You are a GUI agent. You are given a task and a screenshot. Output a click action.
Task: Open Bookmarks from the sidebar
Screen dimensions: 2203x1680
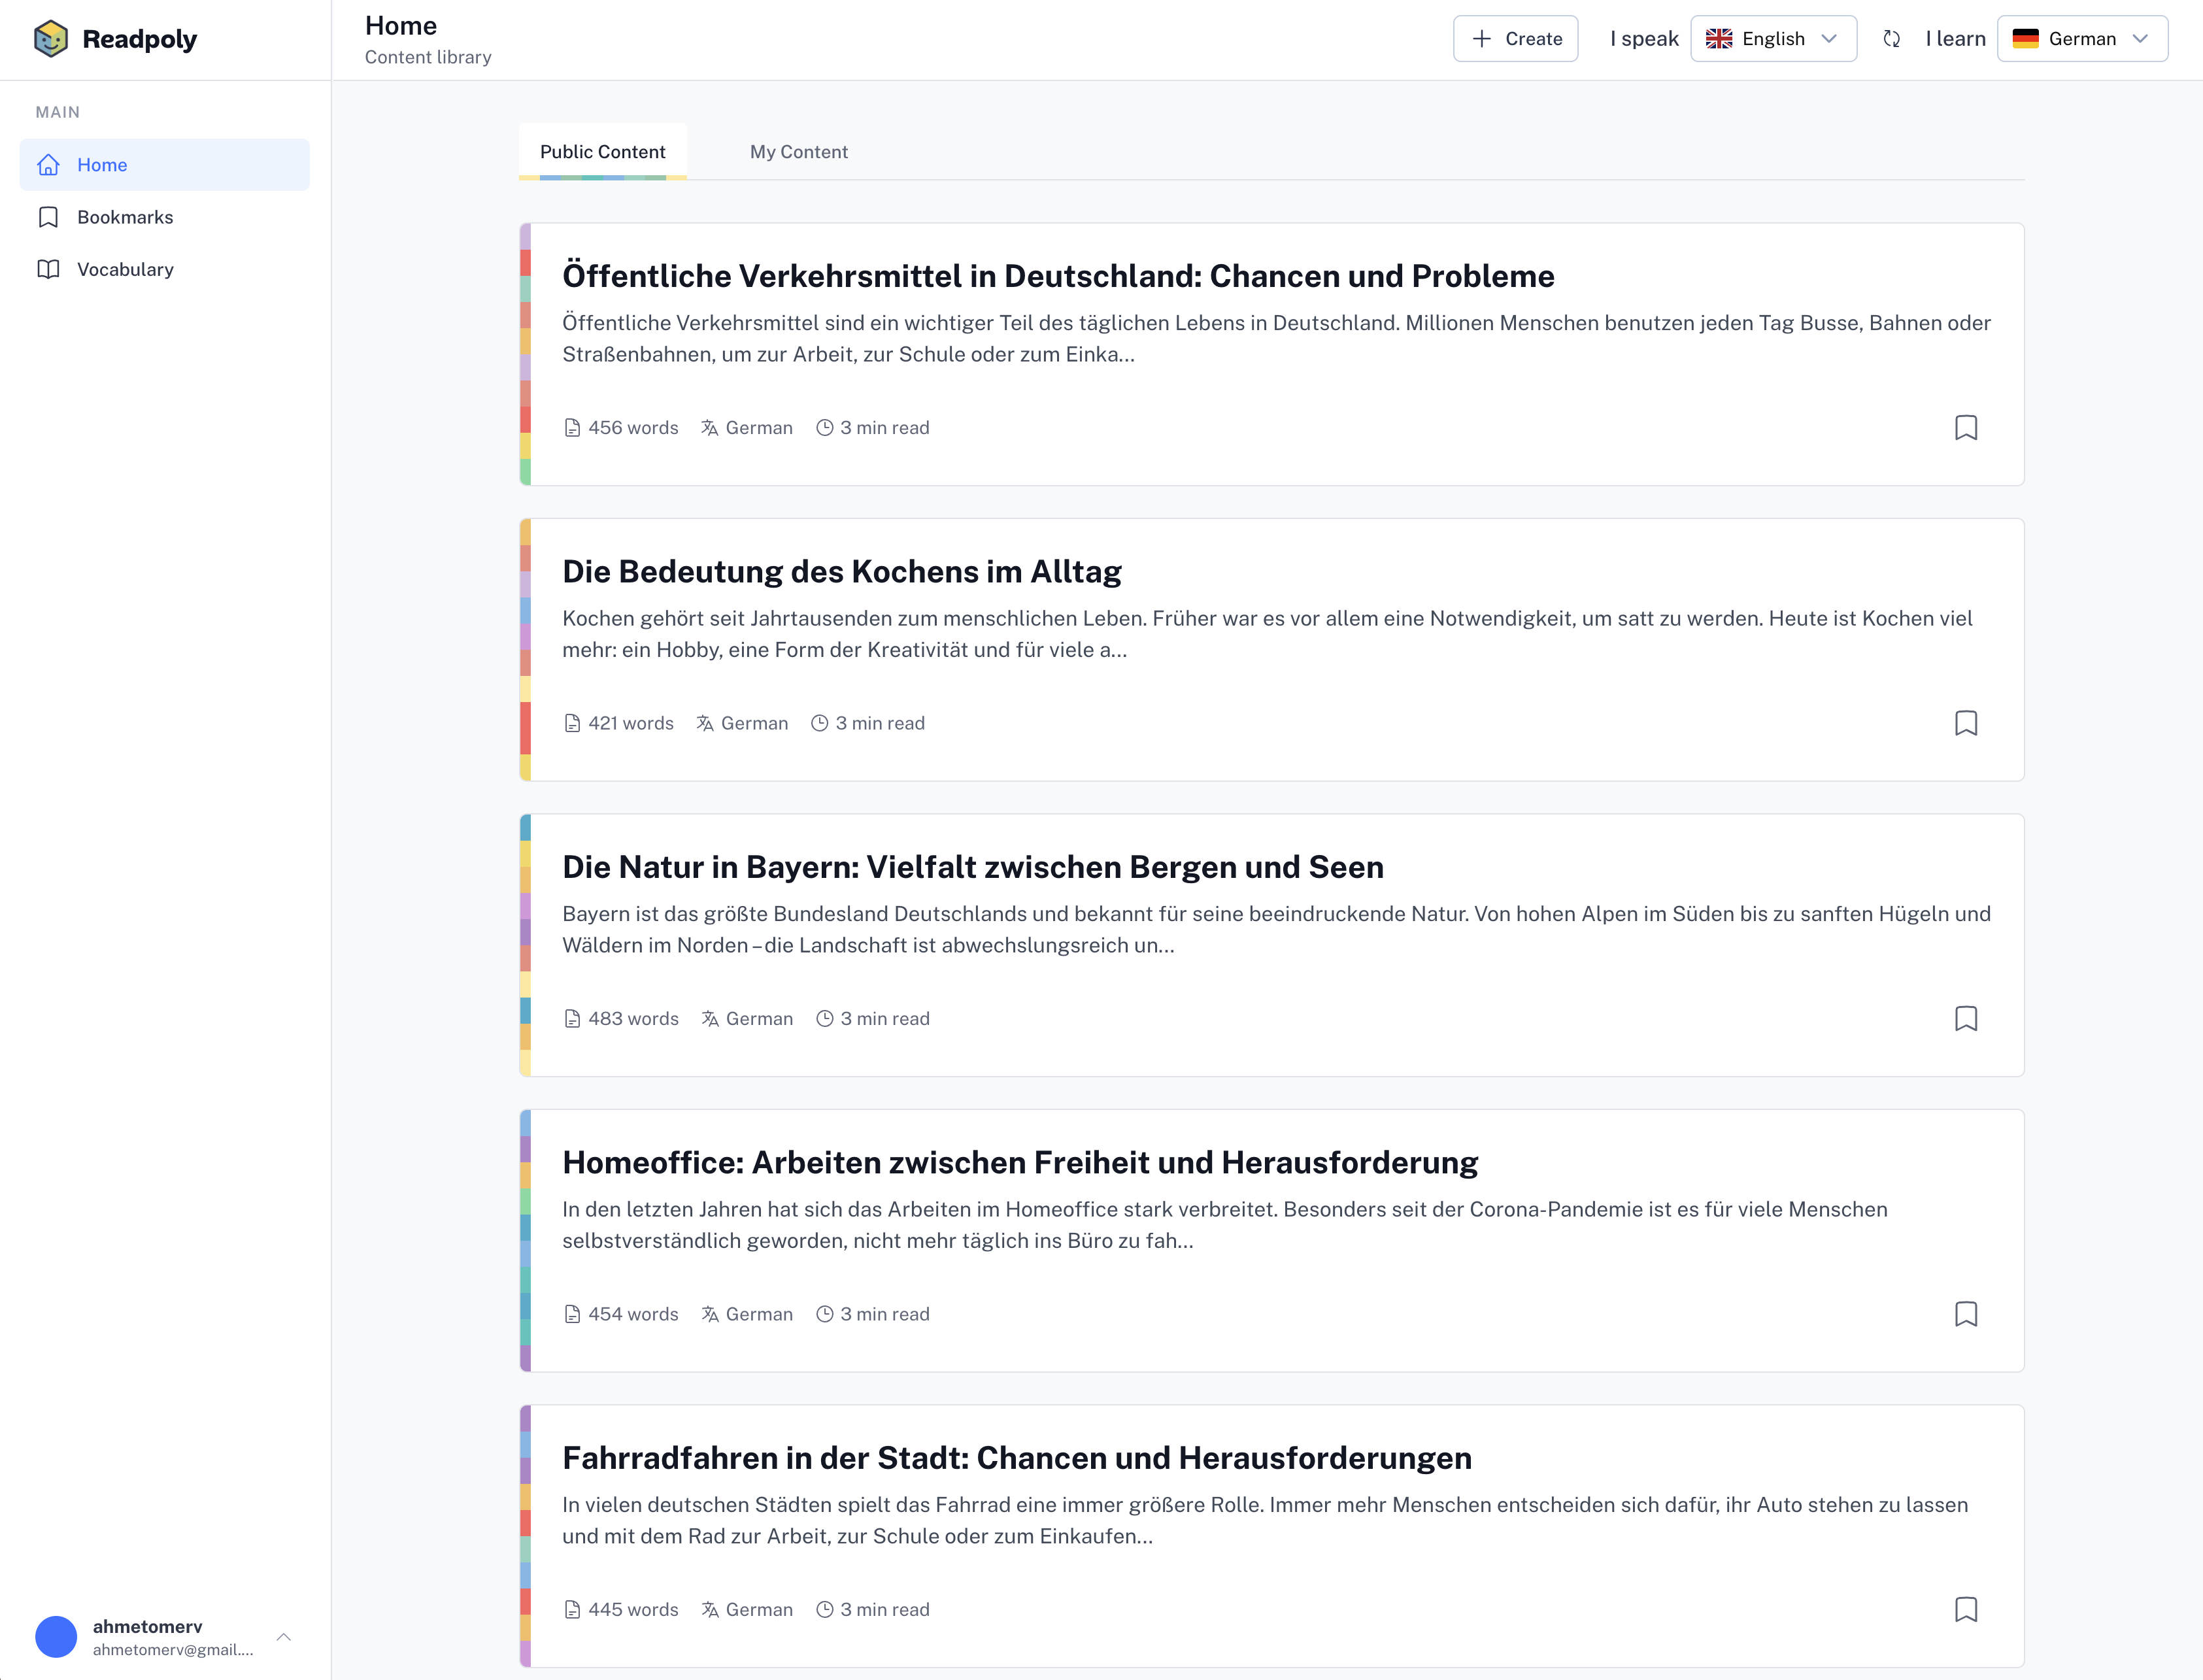coord(125,217)
